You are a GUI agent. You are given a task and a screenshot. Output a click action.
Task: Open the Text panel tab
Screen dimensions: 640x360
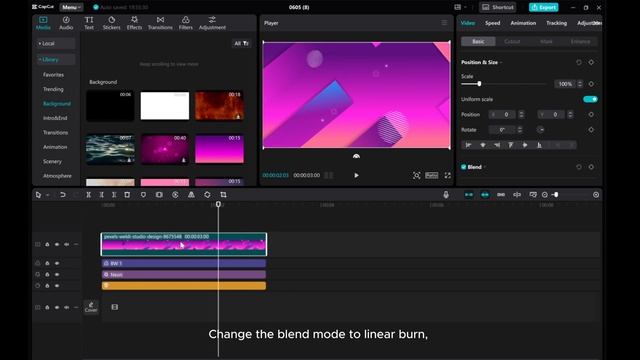click(89, 23)
